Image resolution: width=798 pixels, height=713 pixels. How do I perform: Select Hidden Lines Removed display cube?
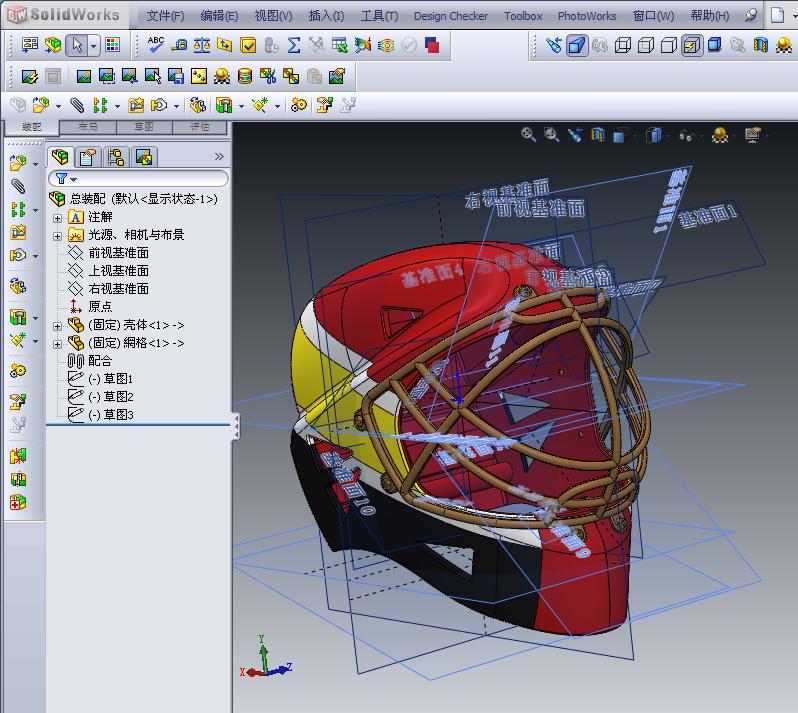tap(669, 45)
